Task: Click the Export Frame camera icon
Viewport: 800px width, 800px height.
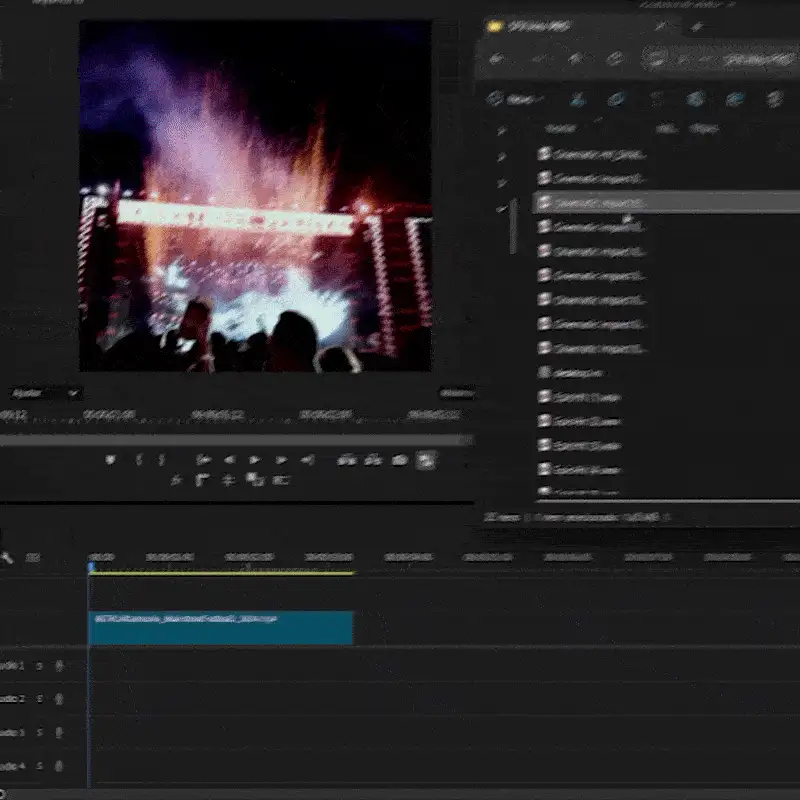Action: tap(400, 460)
